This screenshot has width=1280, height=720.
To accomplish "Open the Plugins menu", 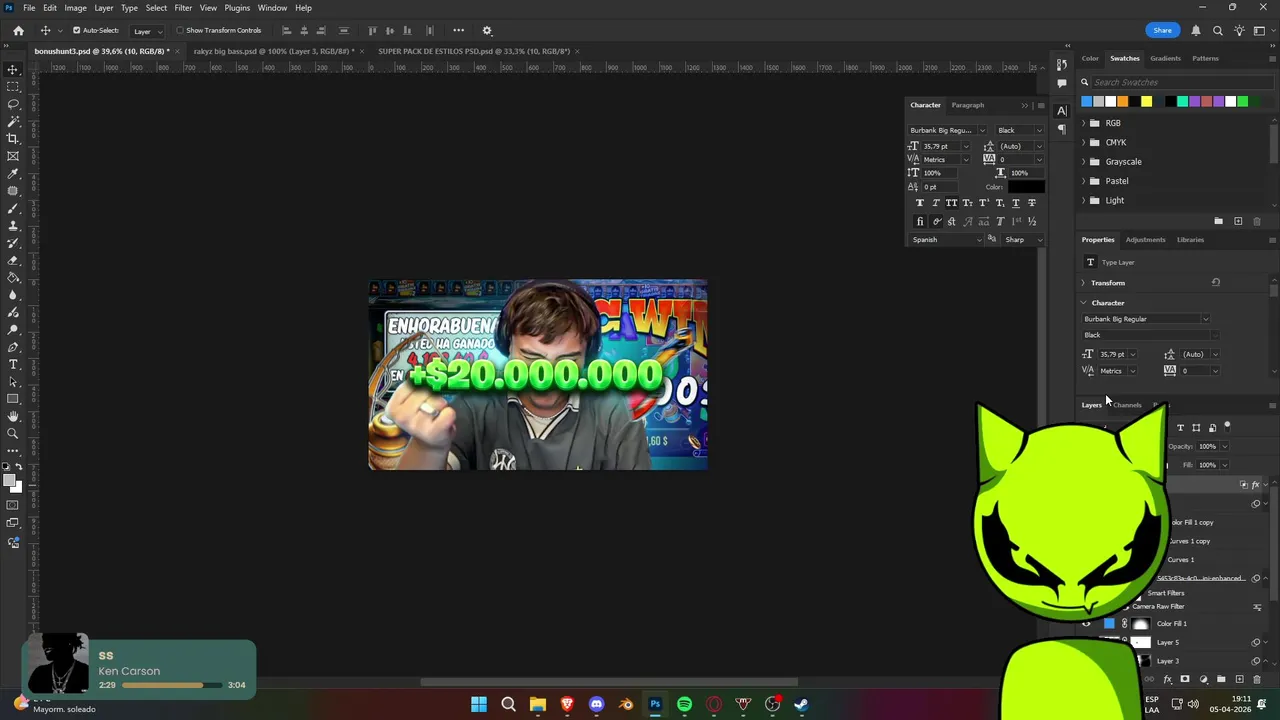I will [x=237, y=8].
